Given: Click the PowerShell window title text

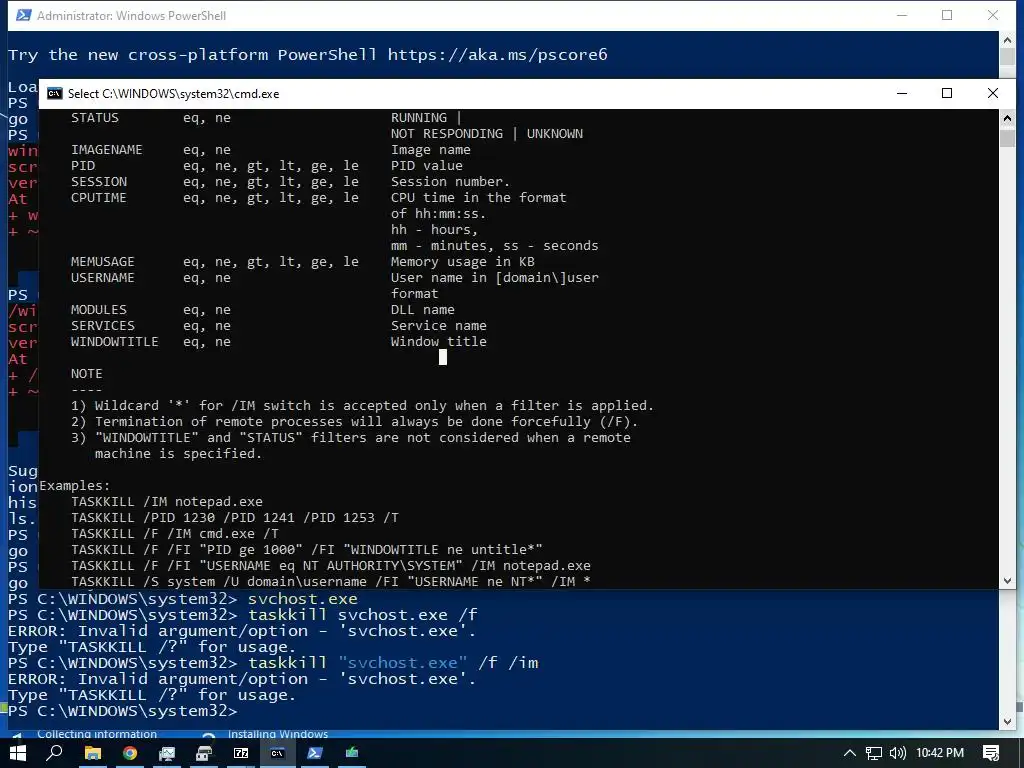Looking at the screenshot, I should coord(131,15).
